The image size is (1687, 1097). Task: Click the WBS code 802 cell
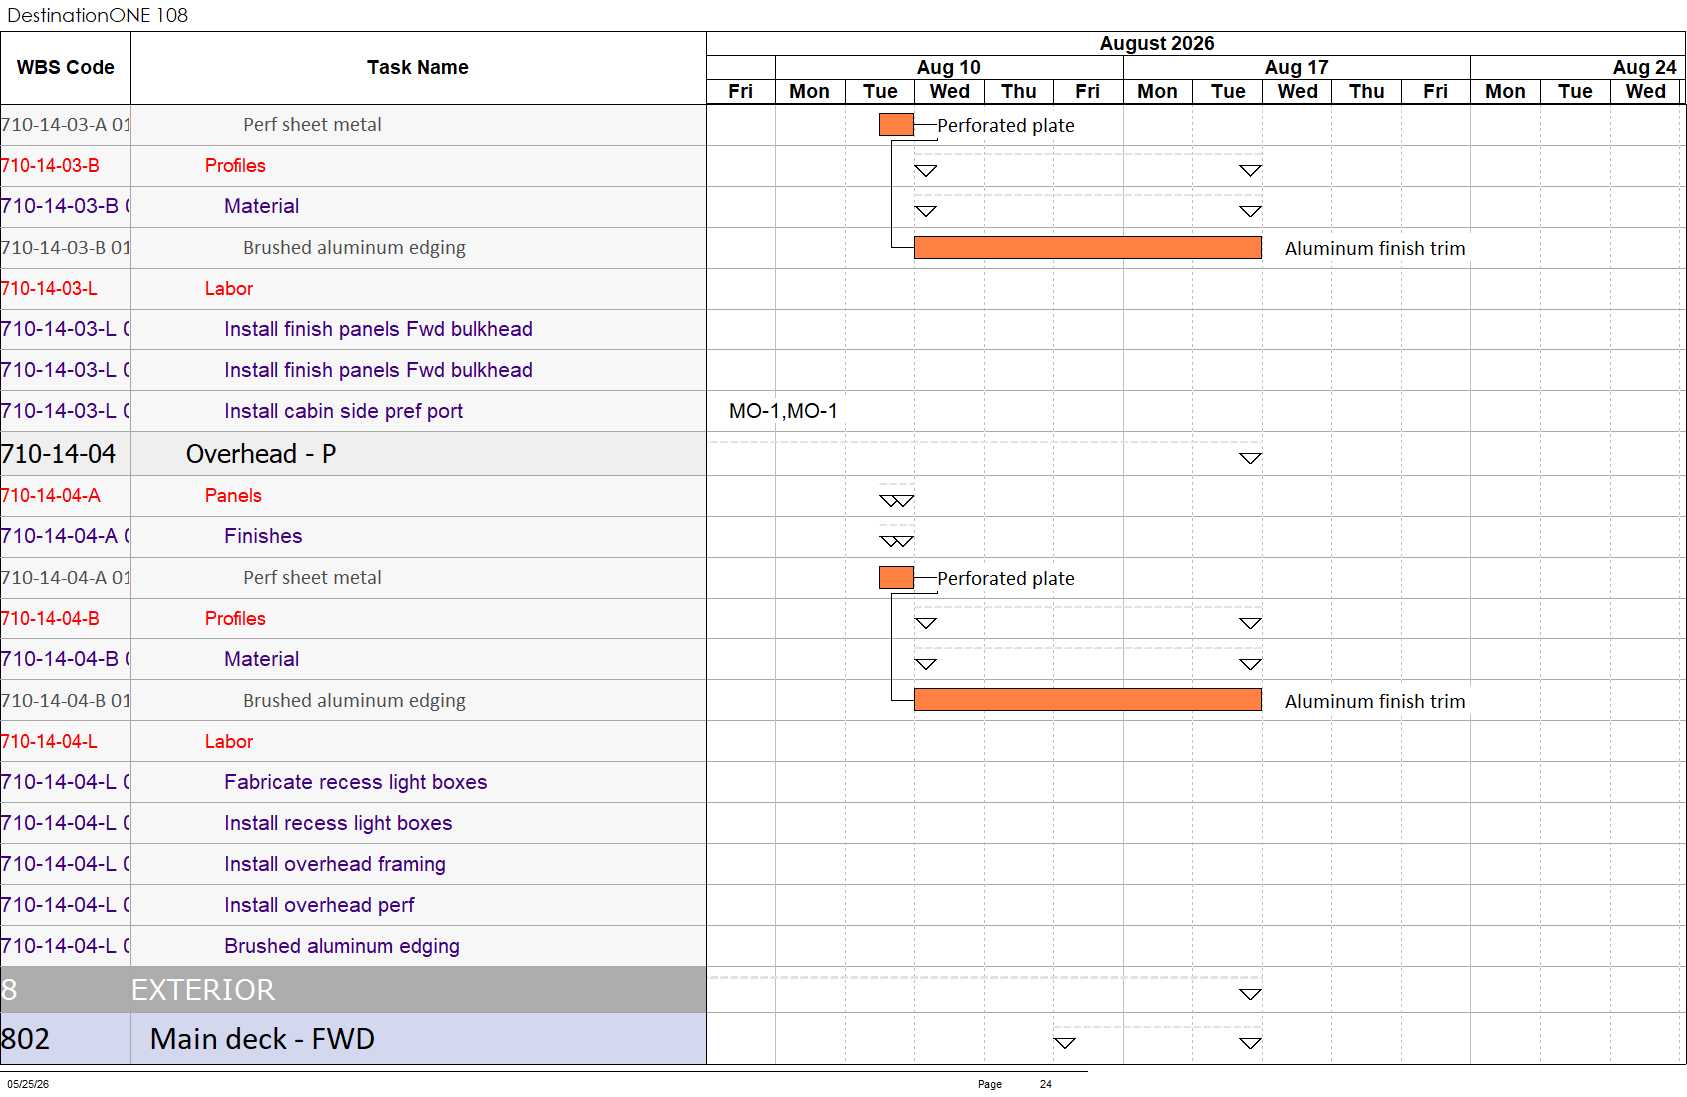tap(65, 1039)
